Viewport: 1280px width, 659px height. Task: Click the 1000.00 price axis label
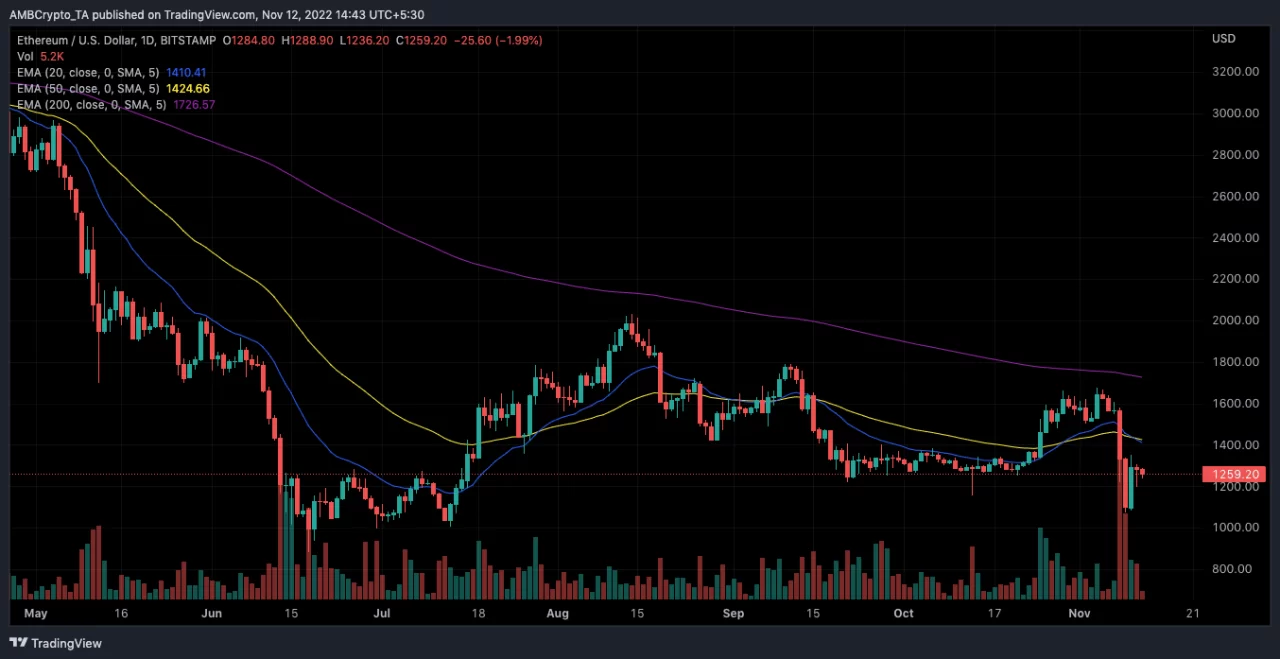point(1234,527)
